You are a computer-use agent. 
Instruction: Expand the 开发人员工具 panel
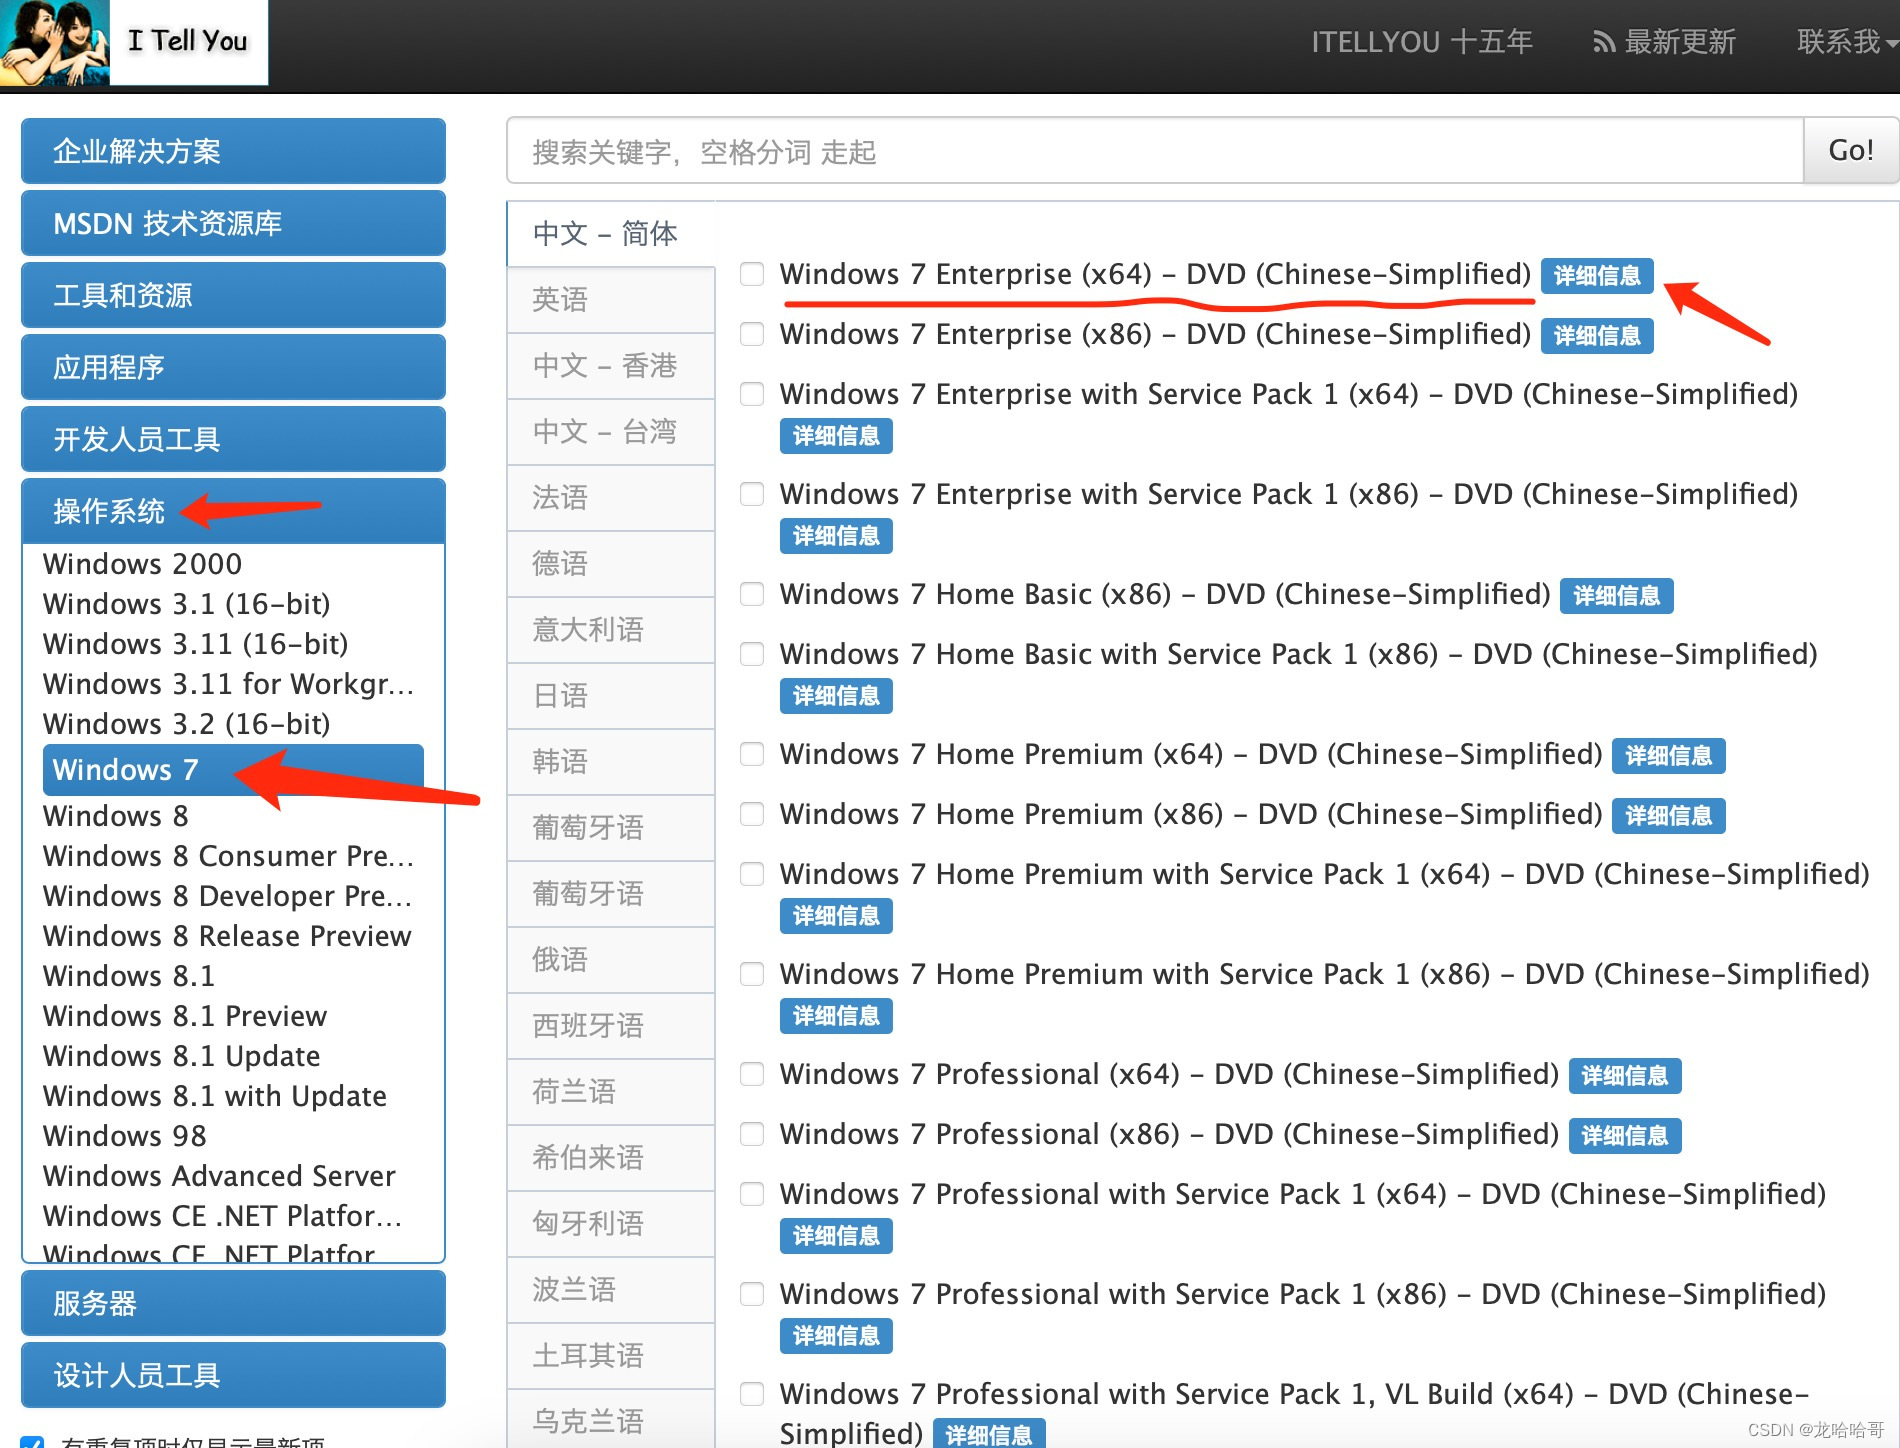233,439
